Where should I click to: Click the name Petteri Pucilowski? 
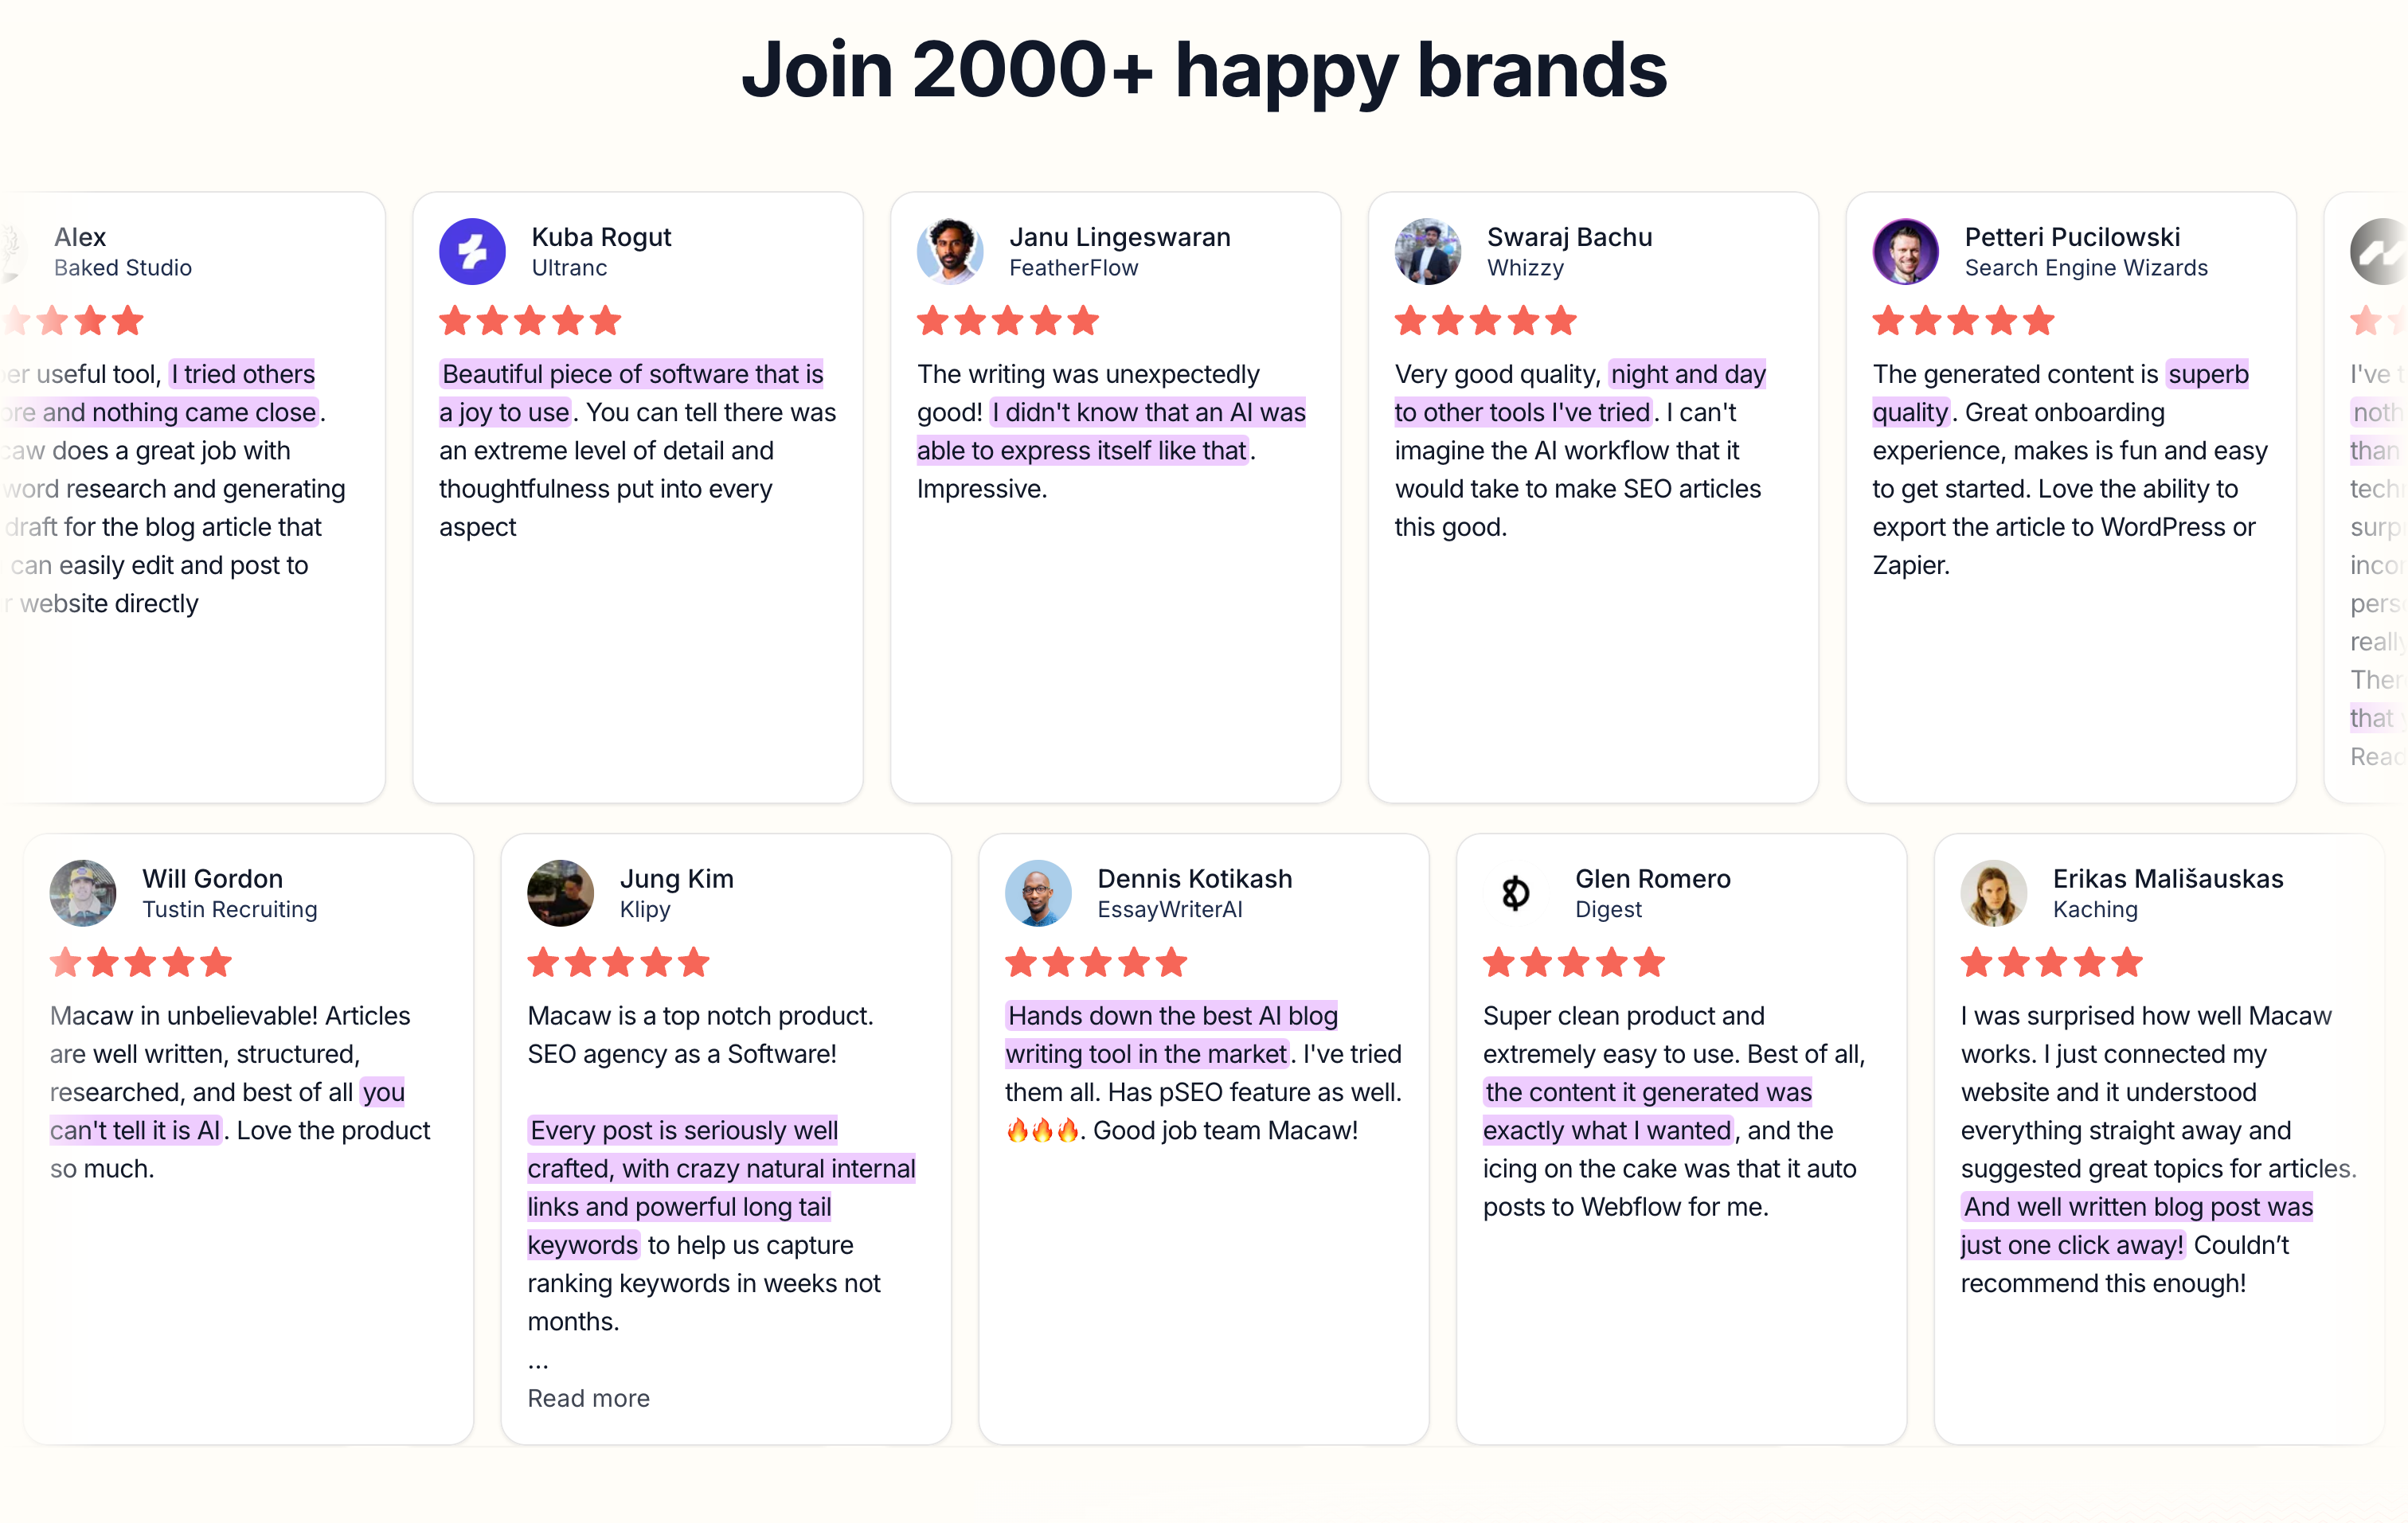pyautogui.click(x=2072, y=237)
